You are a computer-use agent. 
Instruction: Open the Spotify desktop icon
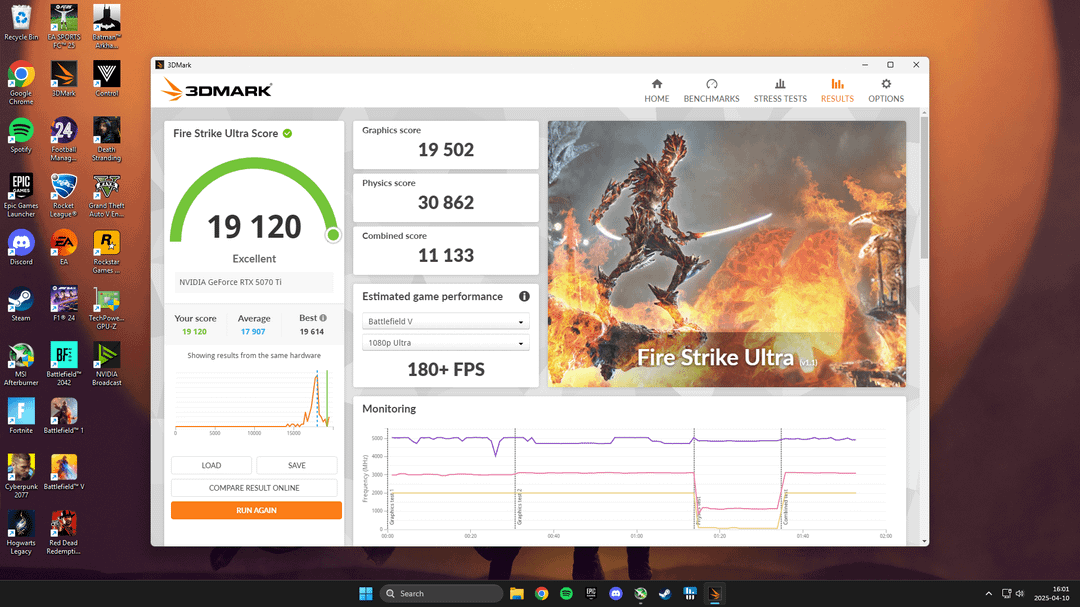(x=21, y=135)
